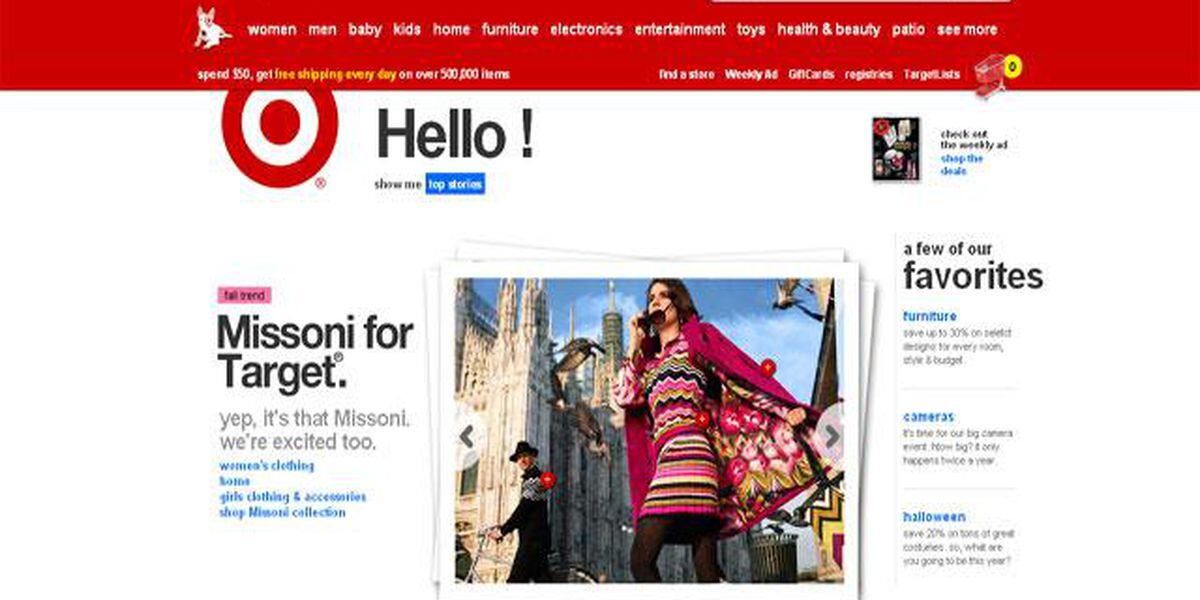Open the 'top stories' selector
Image resolution: width=1200 pixels, height=600 pixels.
pos(455,184)
